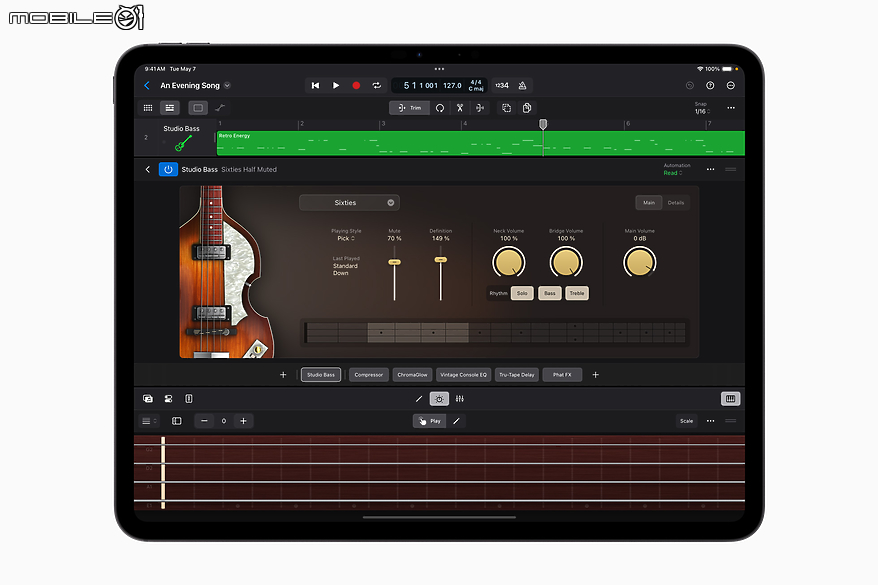Tap the green bass guitar track icon

coord(183,143)
